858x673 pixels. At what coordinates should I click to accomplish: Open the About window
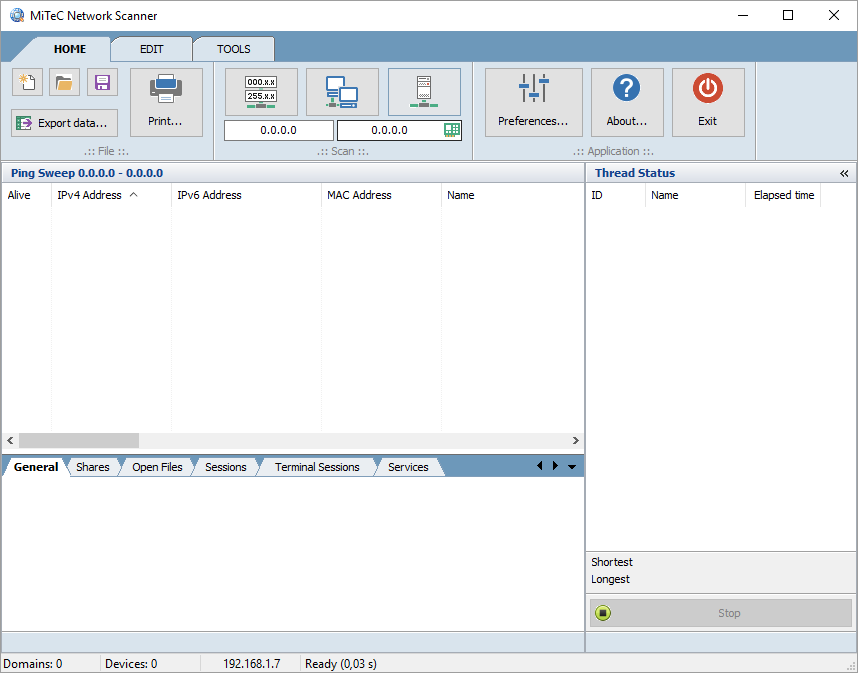[x=627, y=101]
